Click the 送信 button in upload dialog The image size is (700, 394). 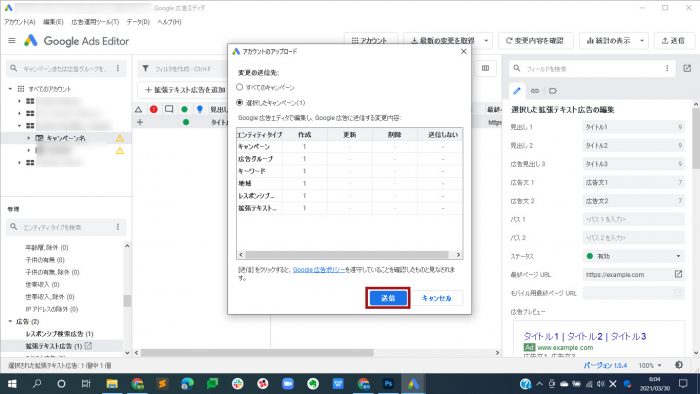click(388, 298)
